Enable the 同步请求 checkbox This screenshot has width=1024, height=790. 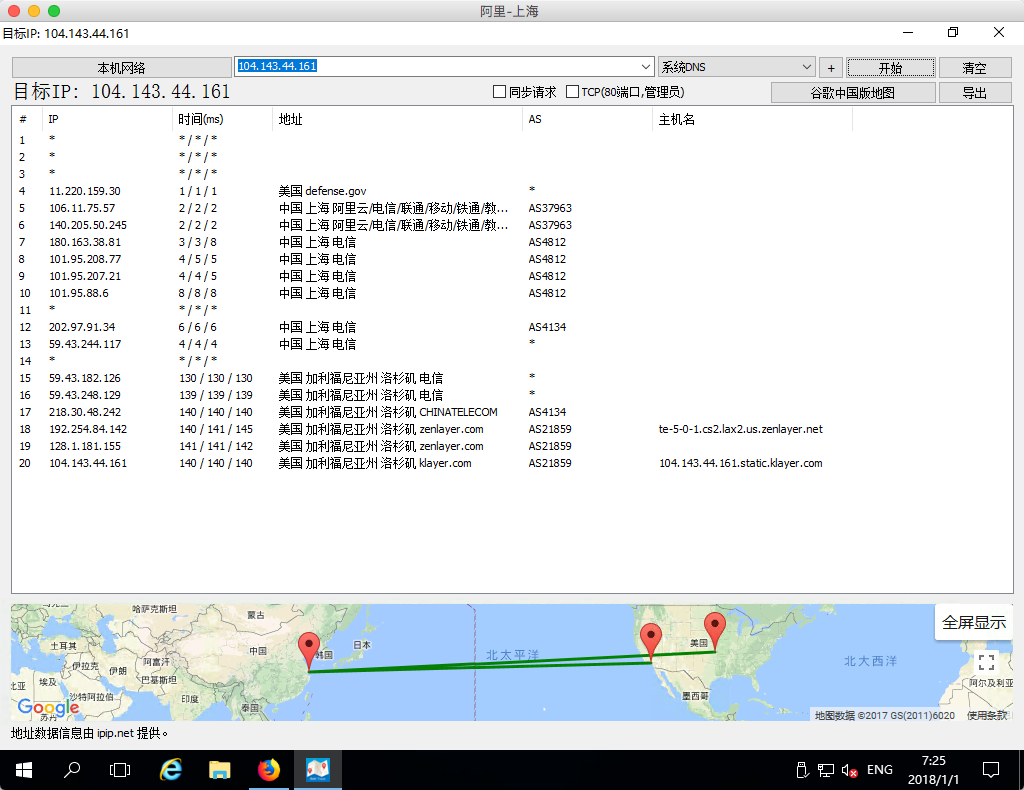500,92
